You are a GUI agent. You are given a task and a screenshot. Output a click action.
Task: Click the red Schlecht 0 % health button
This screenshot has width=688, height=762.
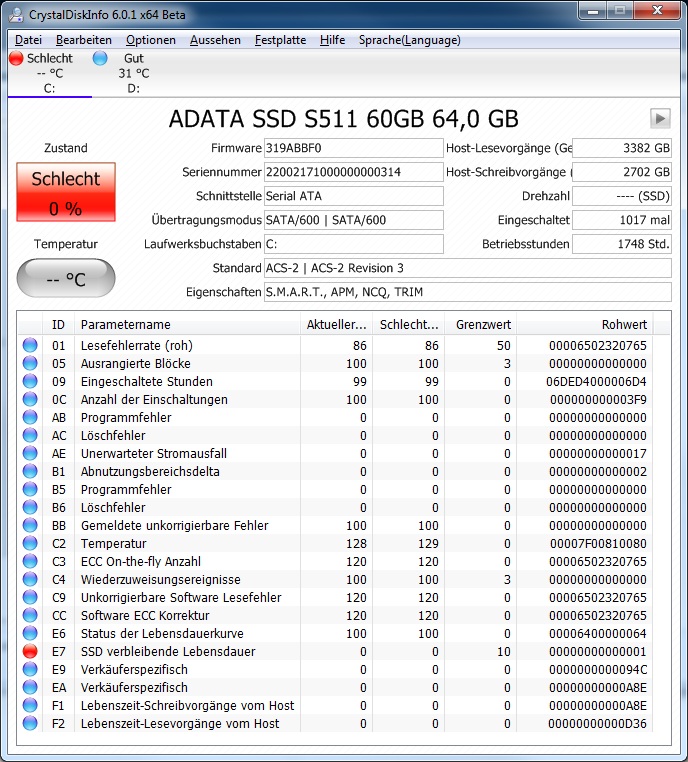click(66, 192)
